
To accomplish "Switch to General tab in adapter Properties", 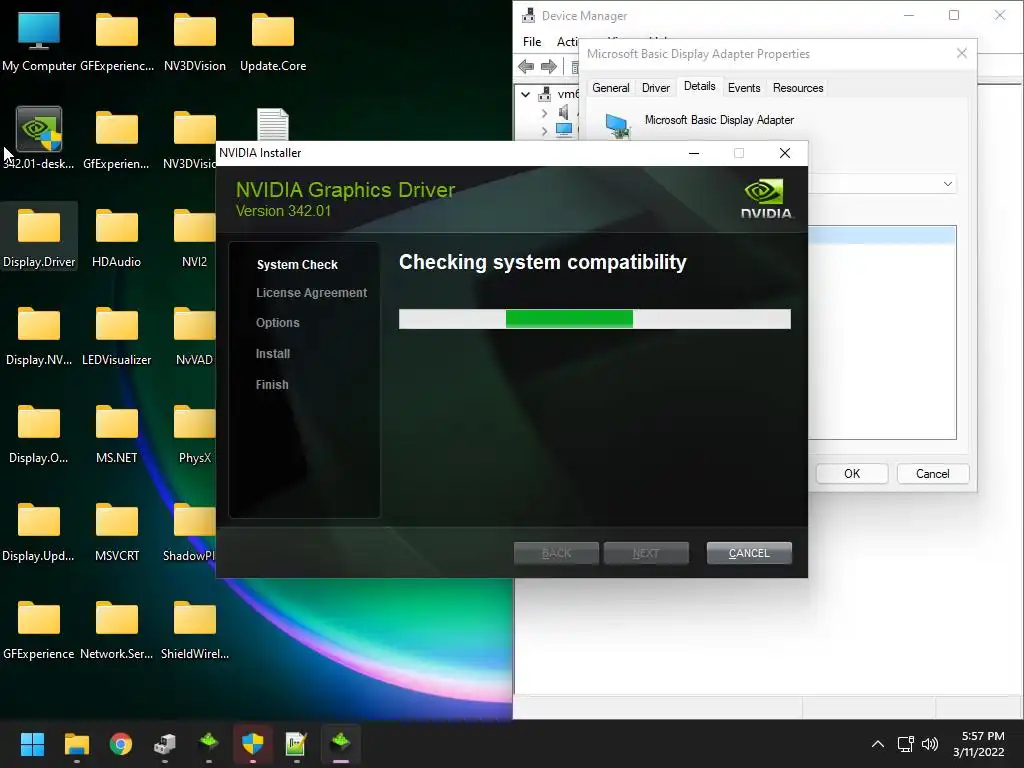I will pyautogui.click(x=611, y=88).
